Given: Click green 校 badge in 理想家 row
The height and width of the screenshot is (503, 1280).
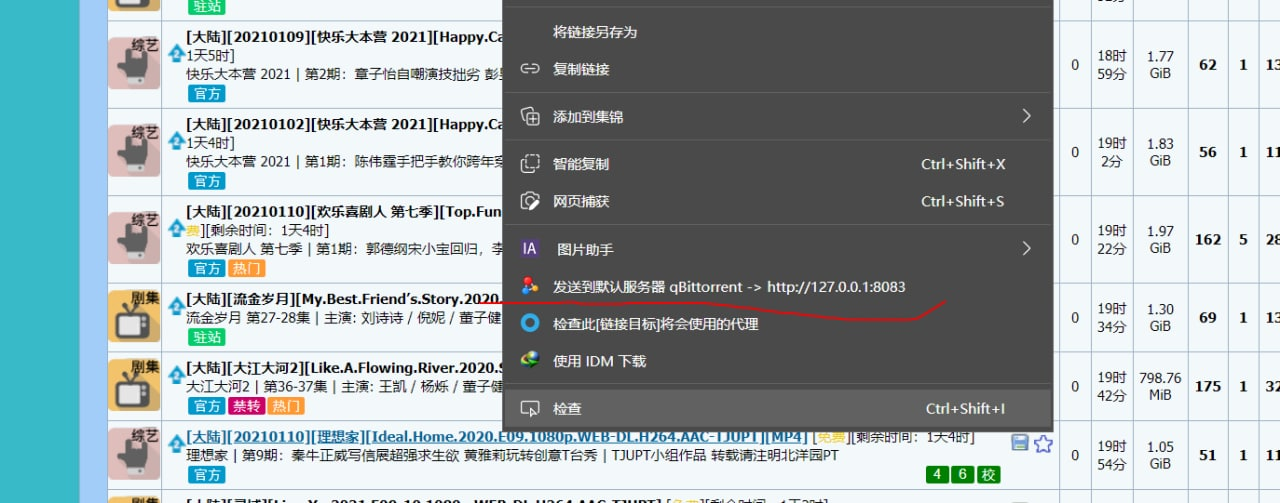Looking at the screenshot, I should click(x=988, y=474).
